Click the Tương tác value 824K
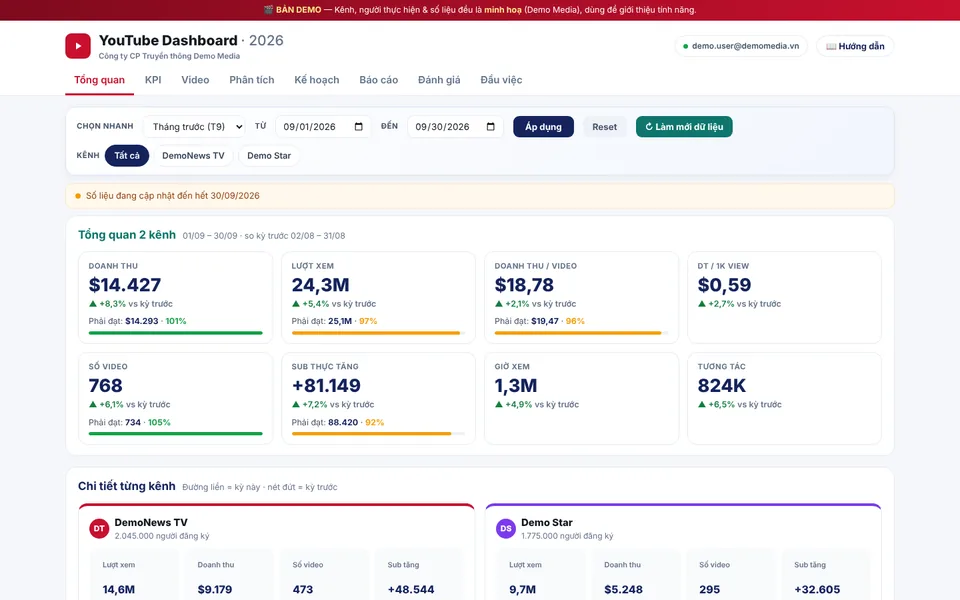 point(722,386)
